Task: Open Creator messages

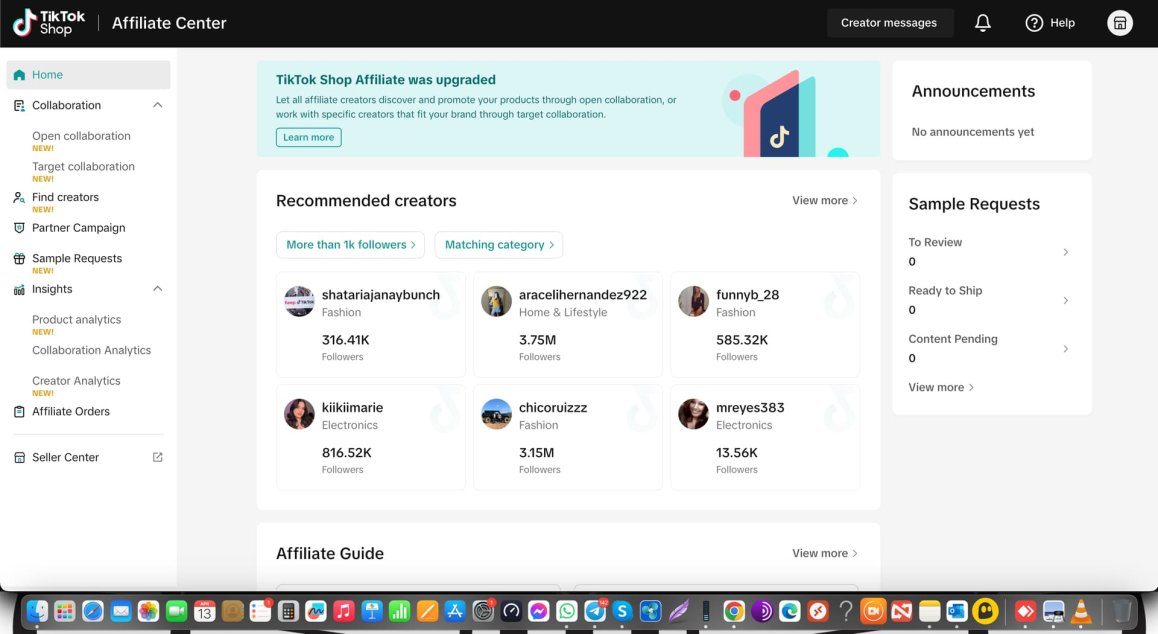Action: [x=889, y=23]
